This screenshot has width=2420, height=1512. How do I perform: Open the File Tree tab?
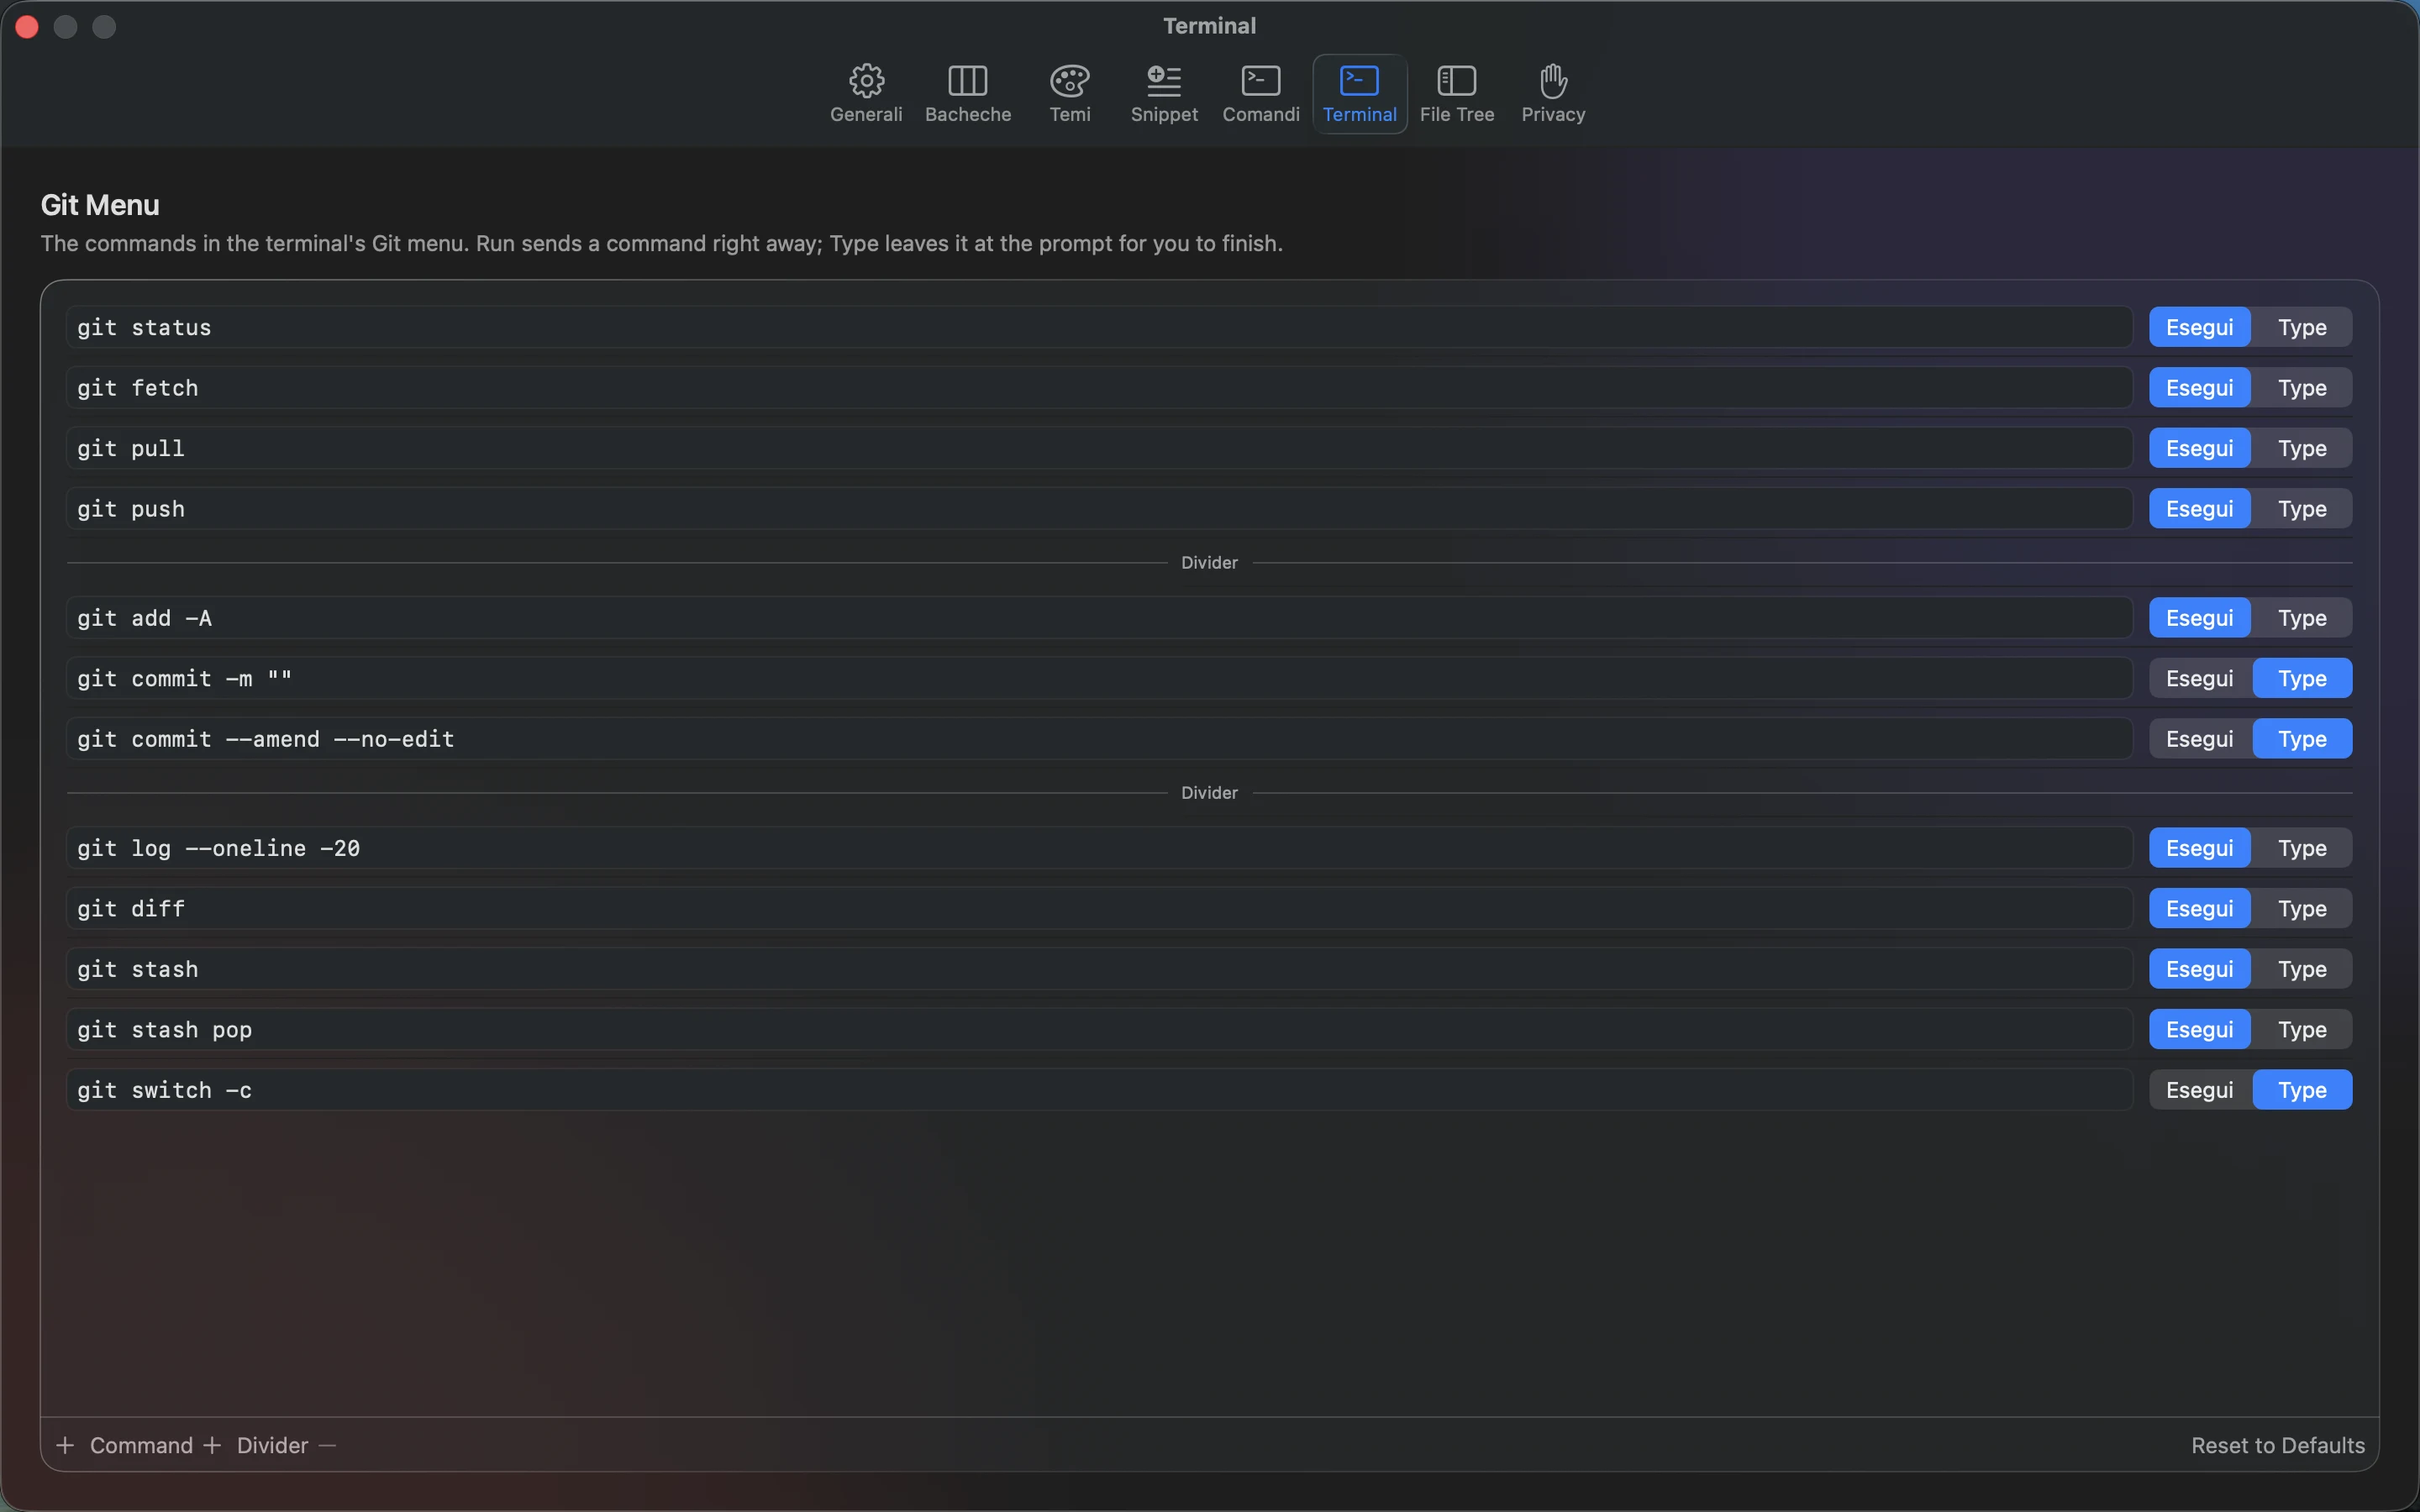pyautogui.click(x=1456, y=94)
